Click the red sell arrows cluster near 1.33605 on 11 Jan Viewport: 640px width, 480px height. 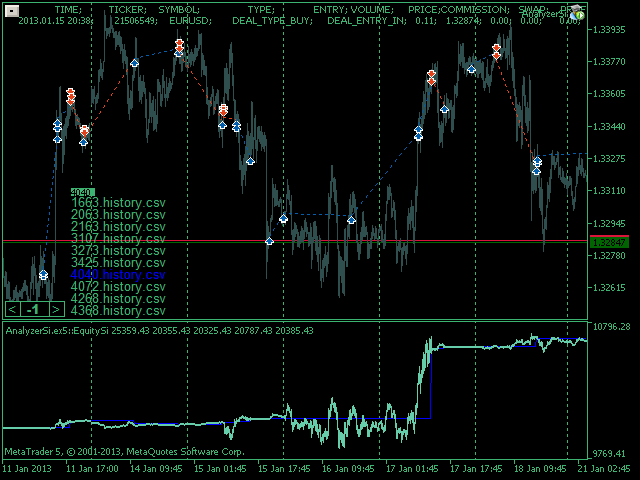click(71, 96)
